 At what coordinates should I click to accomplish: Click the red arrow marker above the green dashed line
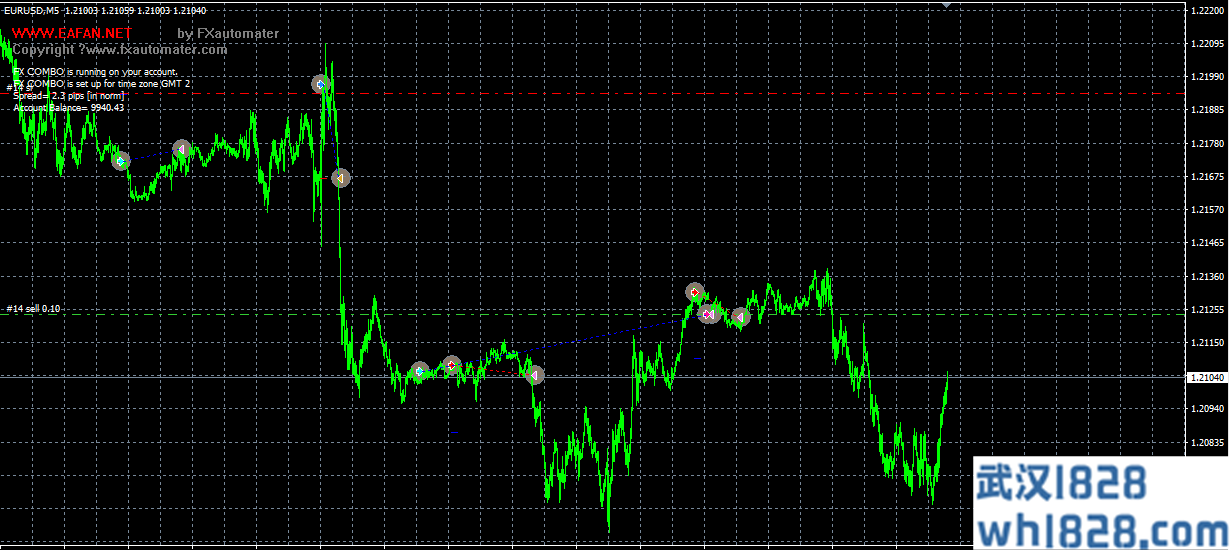point(695,292)
